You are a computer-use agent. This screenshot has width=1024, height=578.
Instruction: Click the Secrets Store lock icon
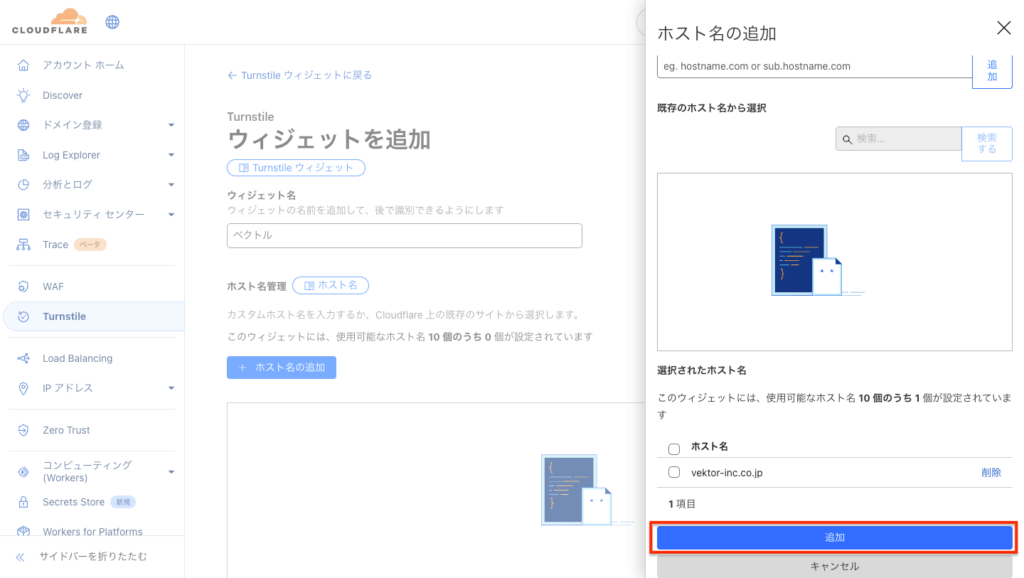point(24,502)
